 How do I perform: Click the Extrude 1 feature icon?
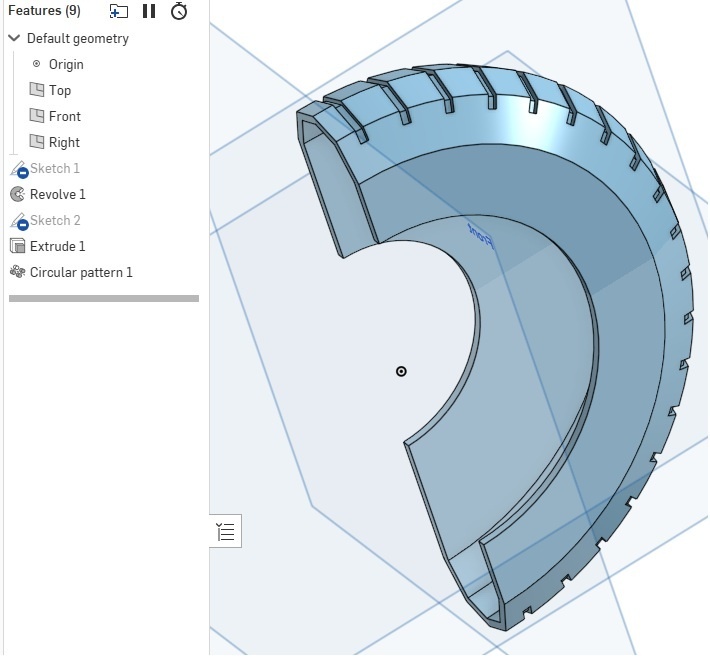pos(18,246)
